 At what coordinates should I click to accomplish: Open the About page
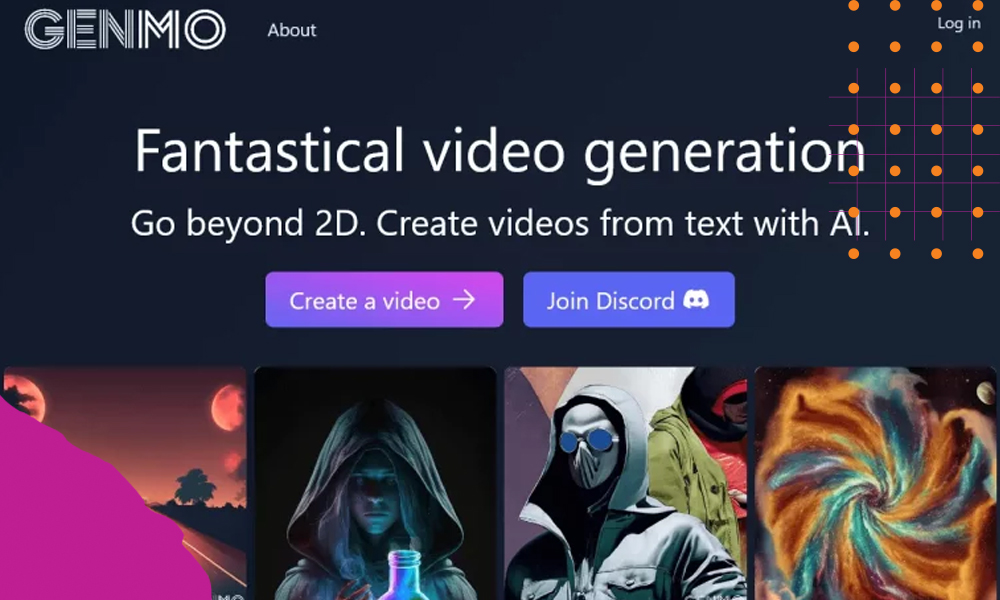pos(291,30)
